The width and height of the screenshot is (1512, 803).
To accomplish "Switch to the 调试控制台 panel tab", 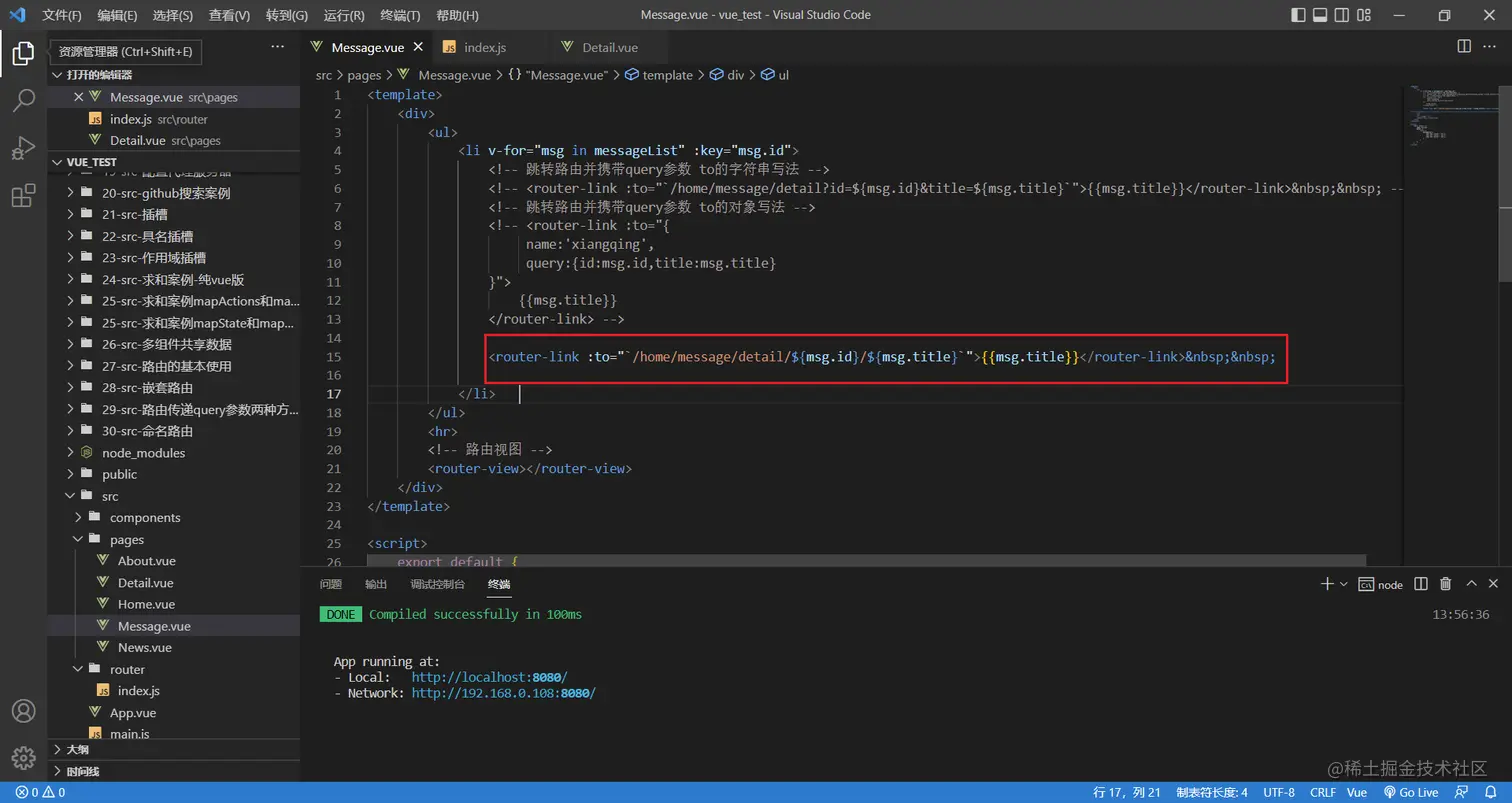I will coord(437,584).
